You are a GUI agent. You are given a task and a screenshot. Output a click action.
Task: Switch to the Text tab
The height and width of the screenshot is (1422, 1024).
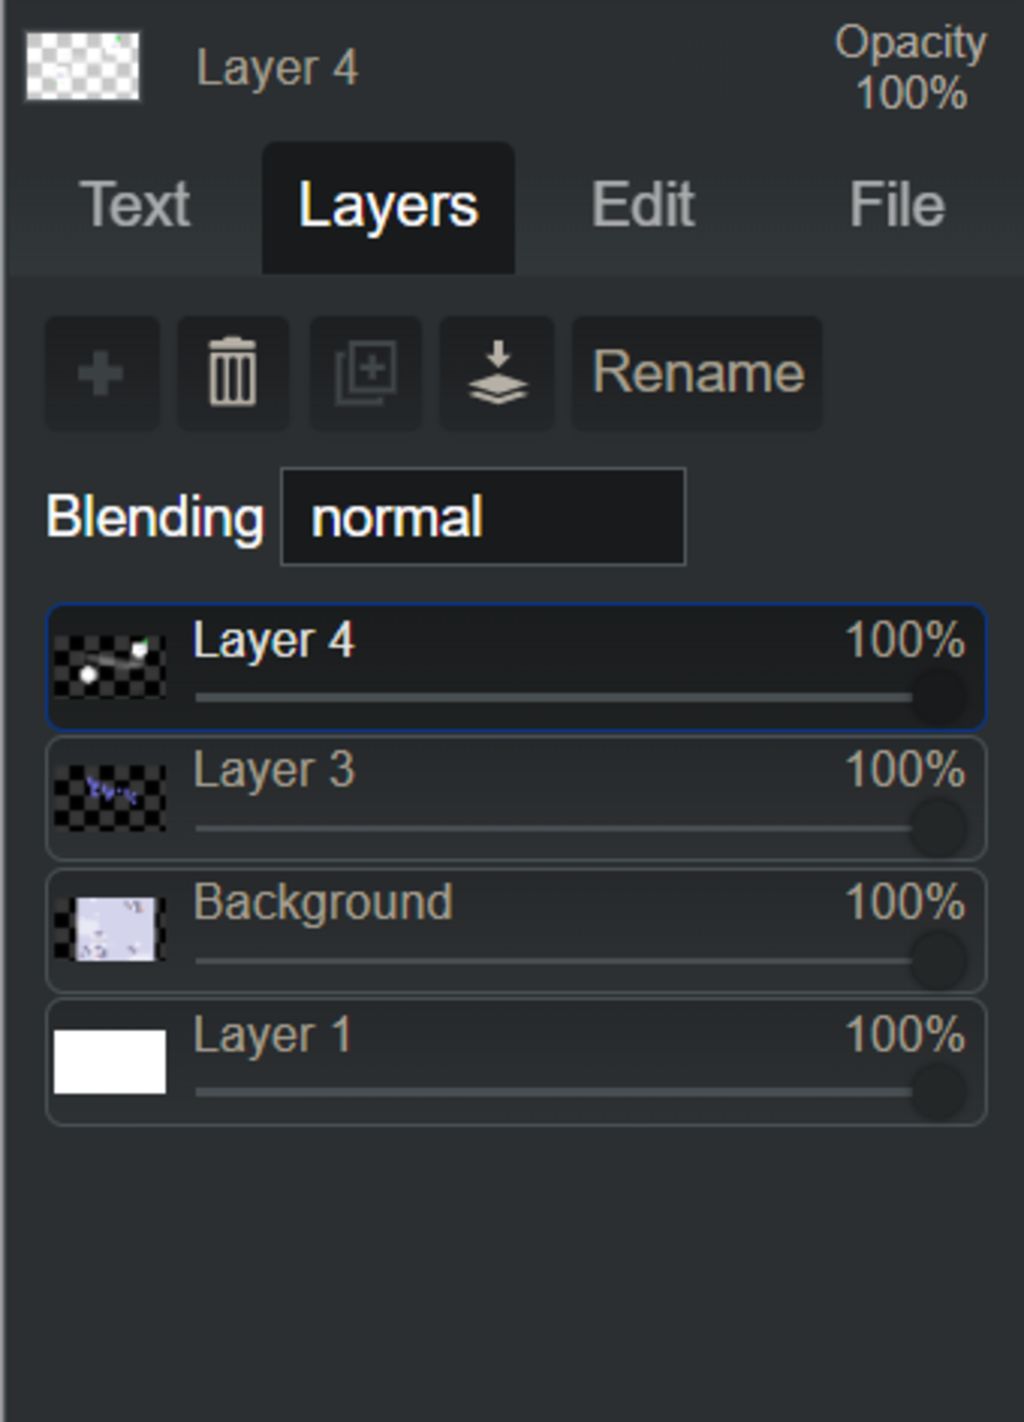point(135,205)
